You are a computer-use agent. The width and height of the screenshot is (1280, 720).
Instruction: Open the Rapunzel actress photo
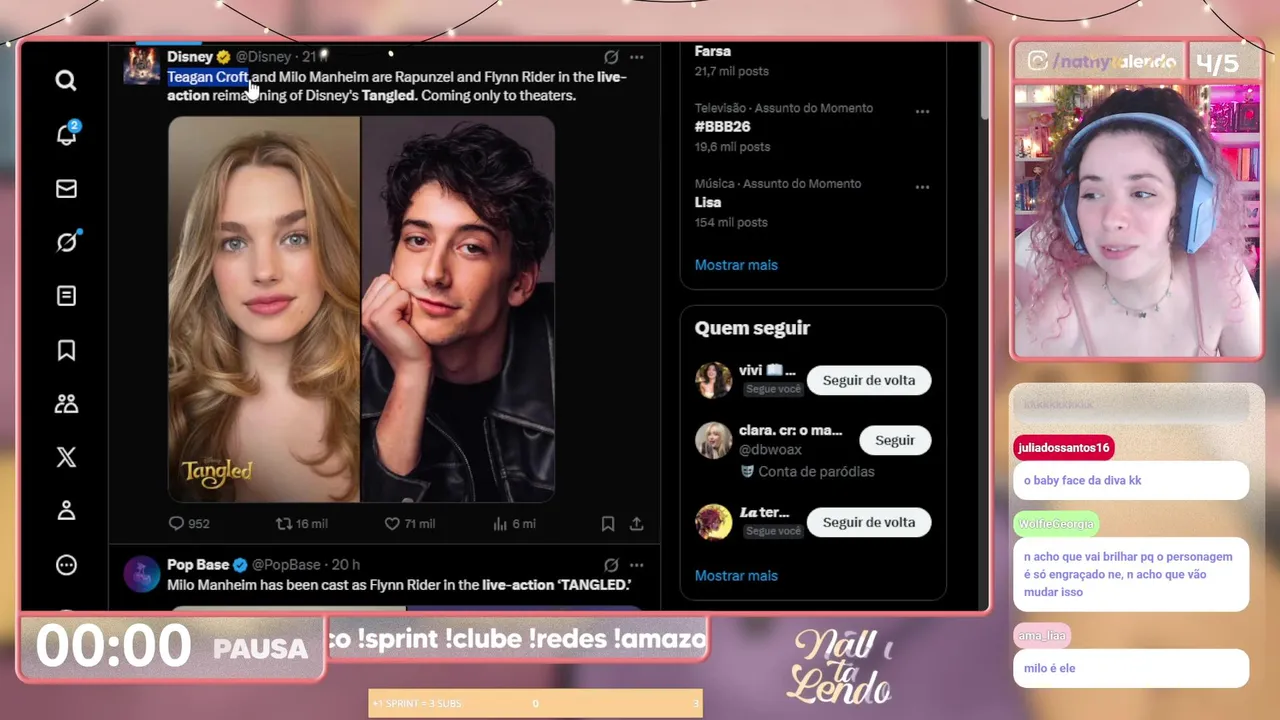pos(264,309)
